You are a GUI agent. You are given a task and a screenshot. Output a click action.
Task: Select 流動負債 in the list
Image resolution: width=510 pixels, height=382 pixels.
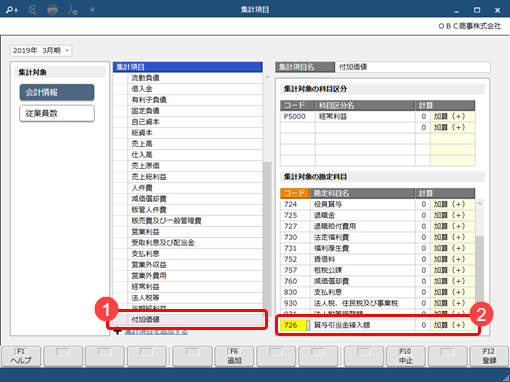click(x=188, y=78)
